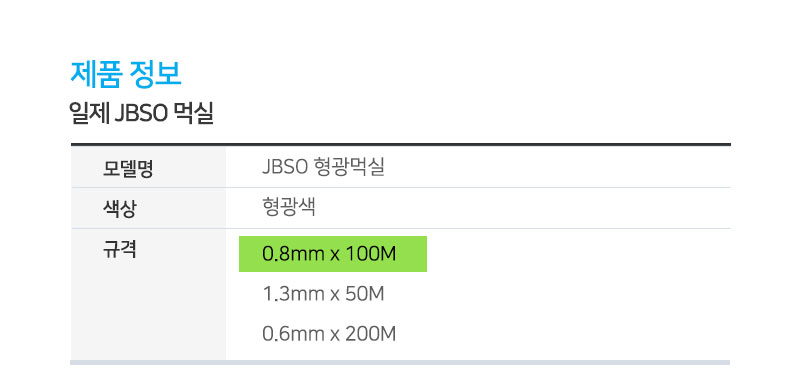Click the 먹실 word in subtitle
This screenshot has width=800, height=388.
[194, 114]
